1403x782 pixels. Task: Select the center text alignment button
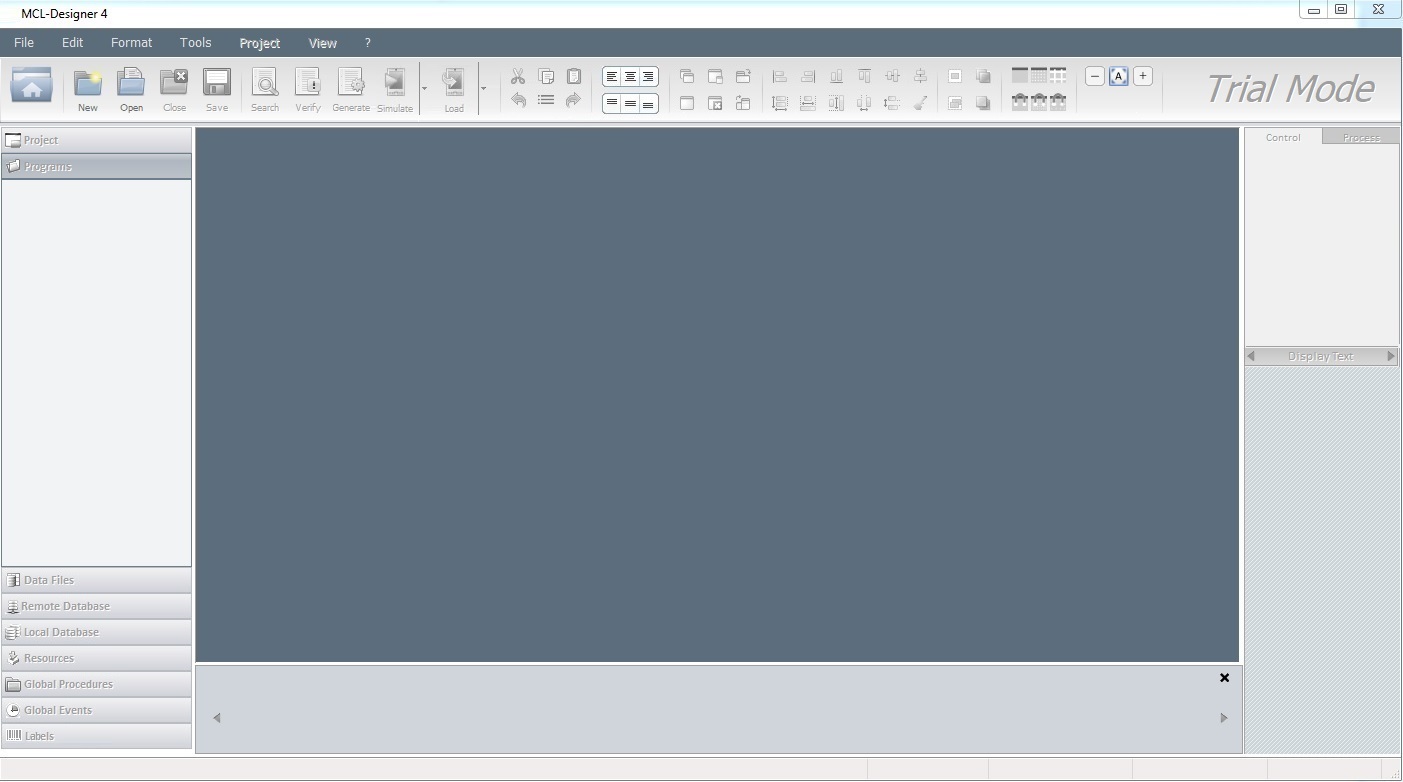pos(630,77)
